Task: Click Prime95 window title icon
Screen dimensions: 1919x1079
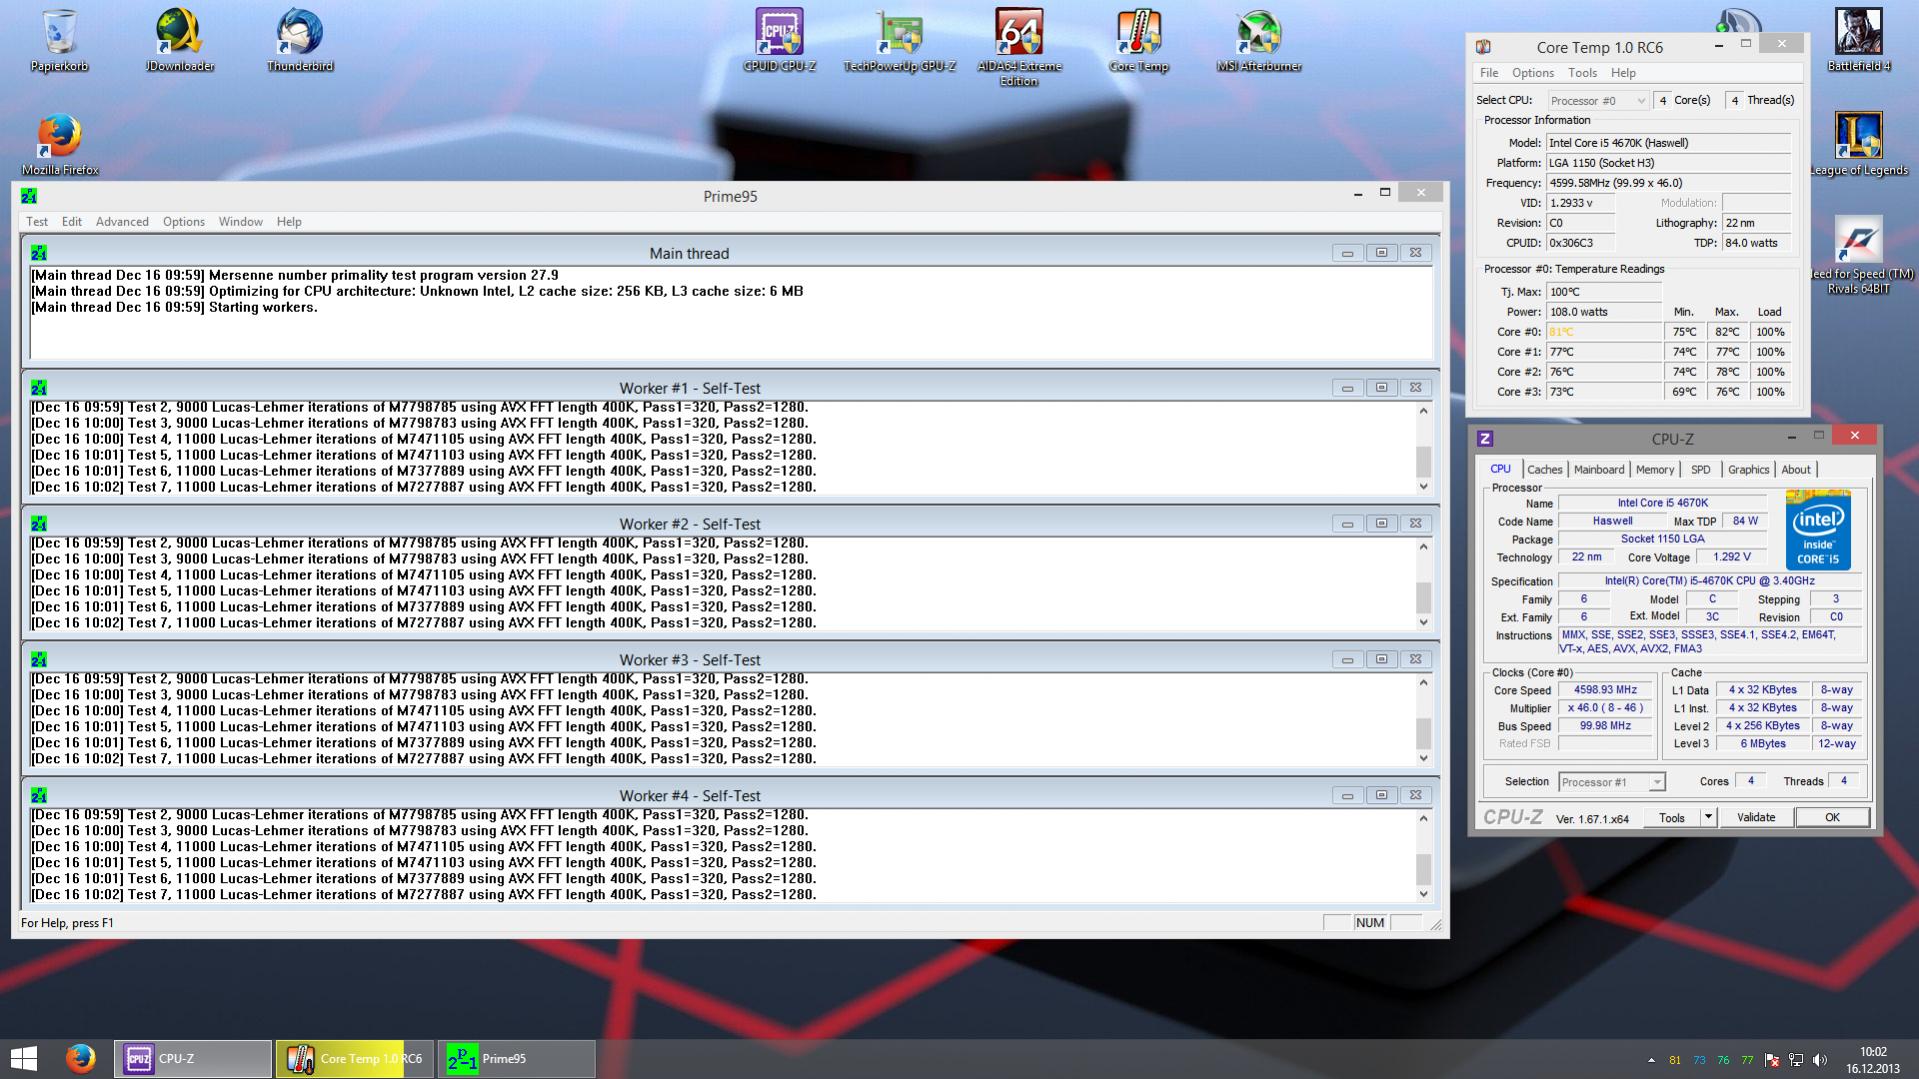Action: (29, 196)
